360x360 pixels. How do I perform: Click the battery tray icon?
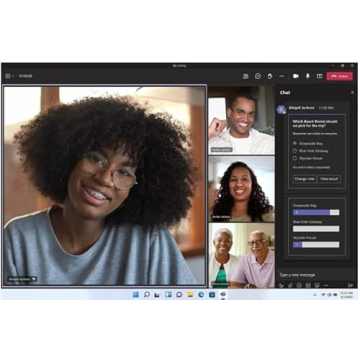(x=334, y=295)
